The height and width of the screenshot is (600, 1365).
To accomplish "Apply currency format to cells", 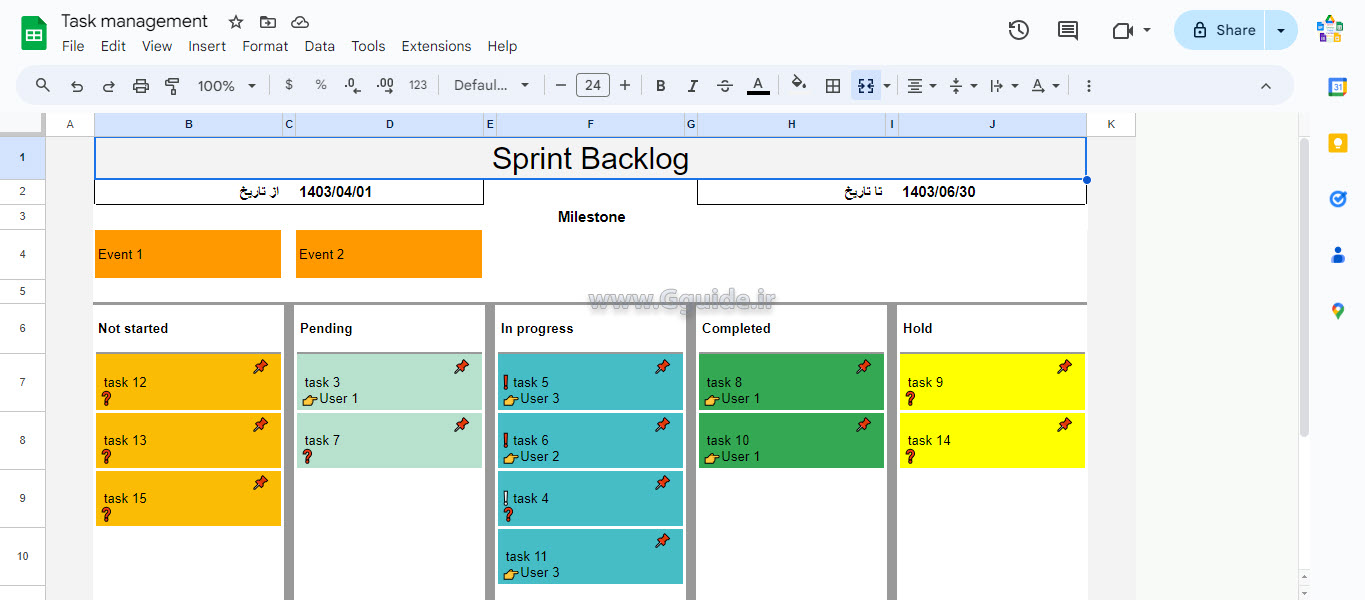I will pos(289,85).
